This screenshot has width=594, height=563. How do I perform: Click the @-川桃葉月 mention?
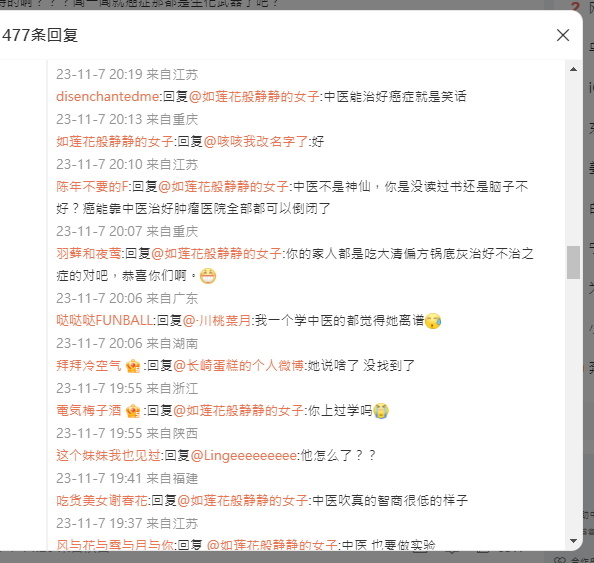tap(217, 321)
